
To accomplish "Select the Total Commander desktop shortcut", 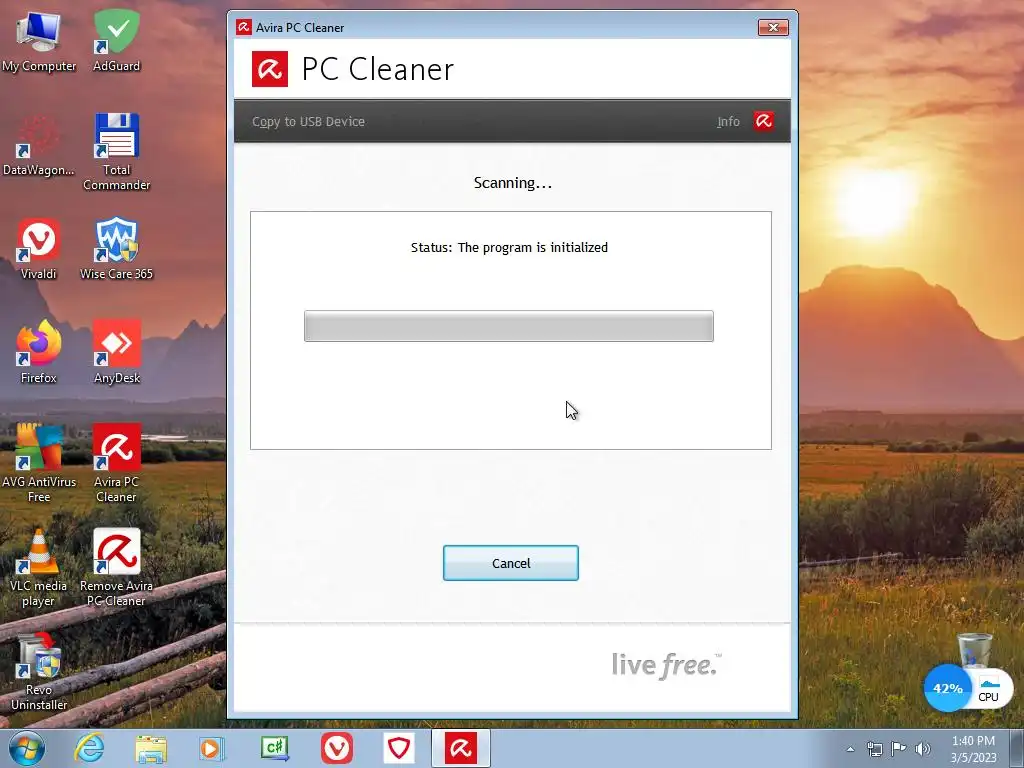I will coord(116,152).
